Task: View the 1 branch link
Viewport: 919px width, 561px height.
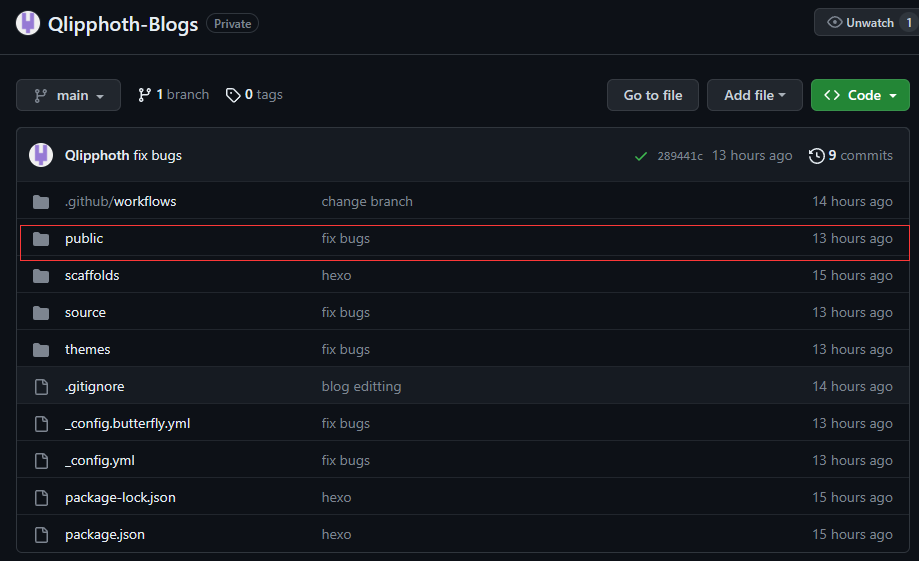Action: click(173, 94)
